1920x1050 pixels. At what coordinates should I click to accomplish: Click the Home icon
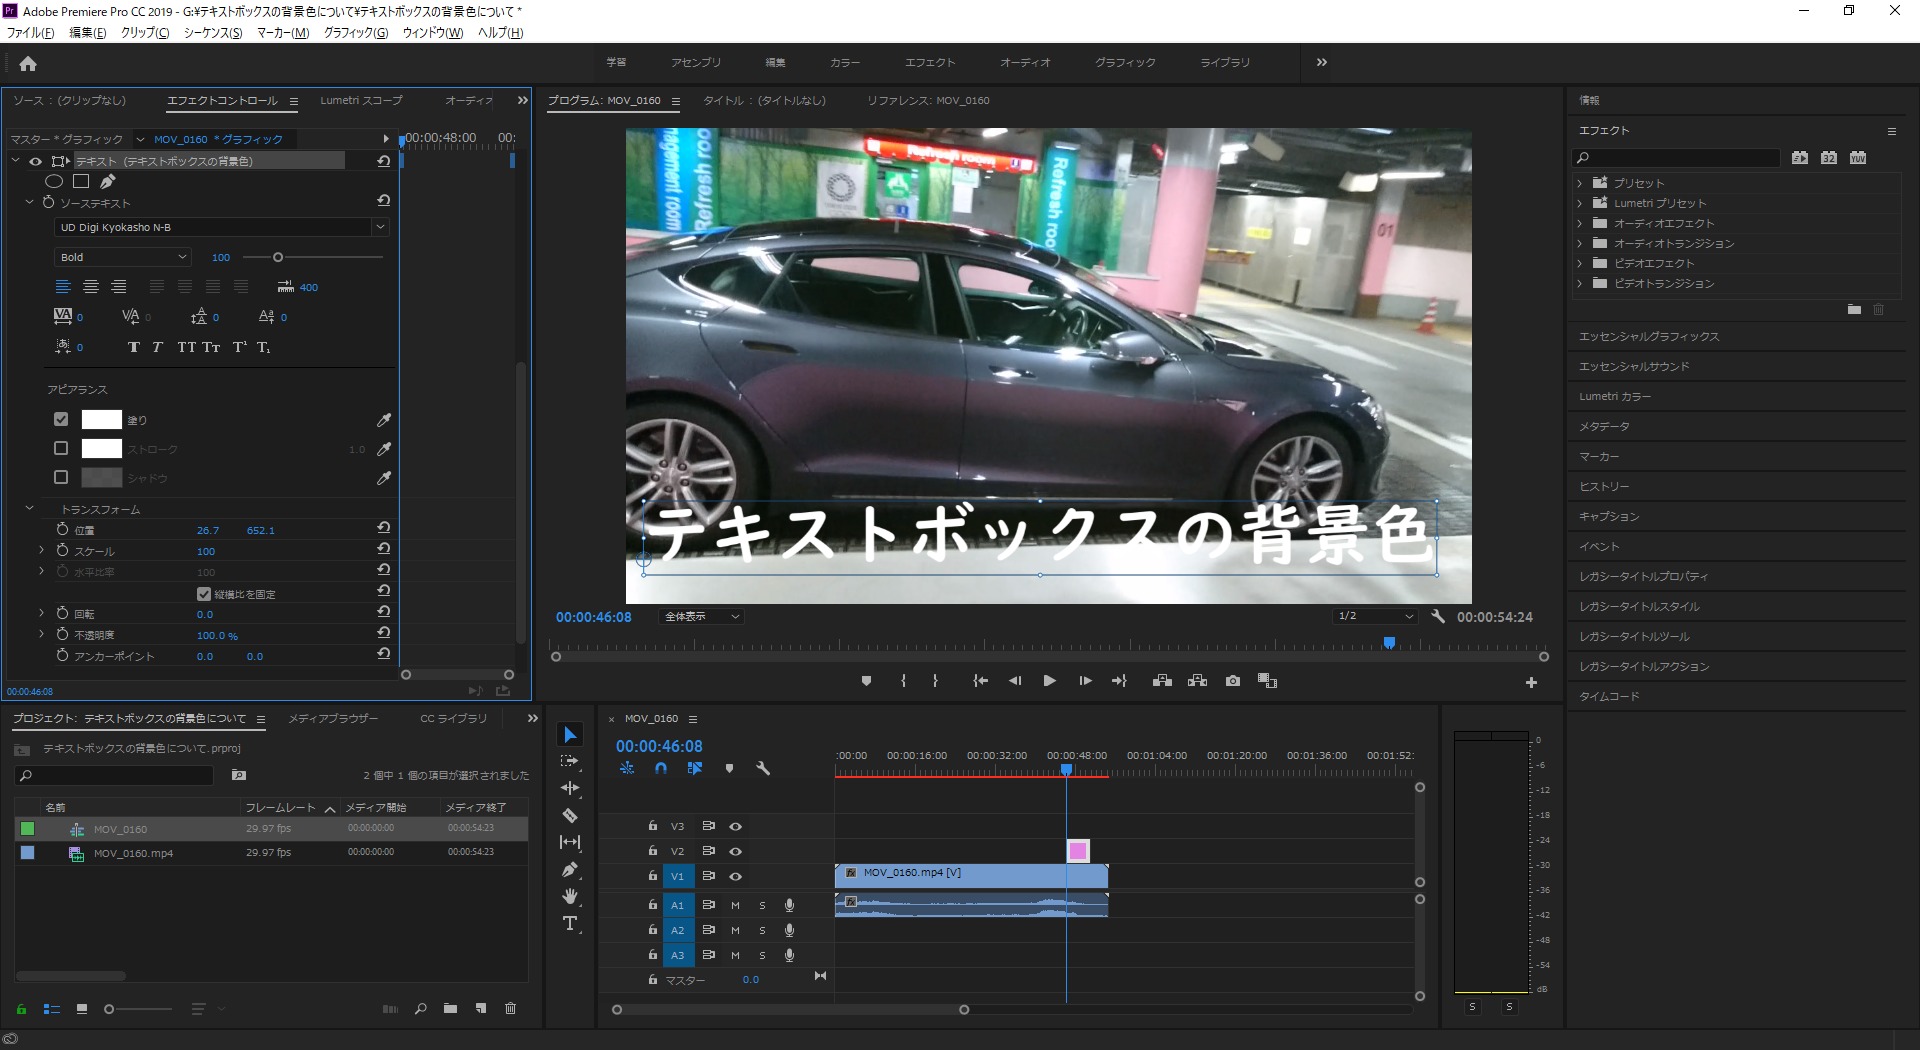click(x=28, y=64)
